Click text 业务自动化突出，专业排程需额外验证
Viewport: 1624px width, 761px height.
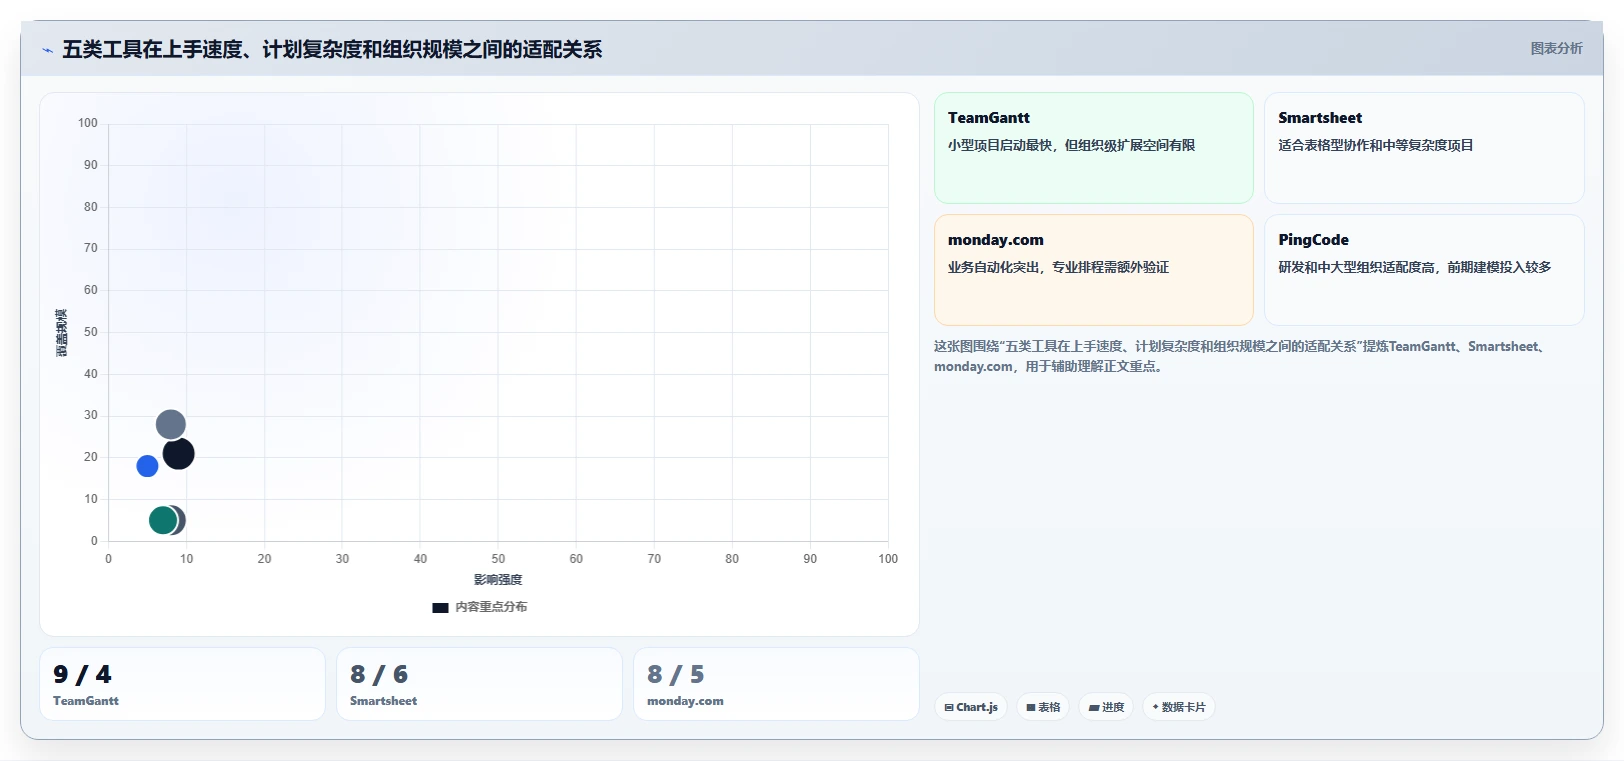tap(1058, 267)
